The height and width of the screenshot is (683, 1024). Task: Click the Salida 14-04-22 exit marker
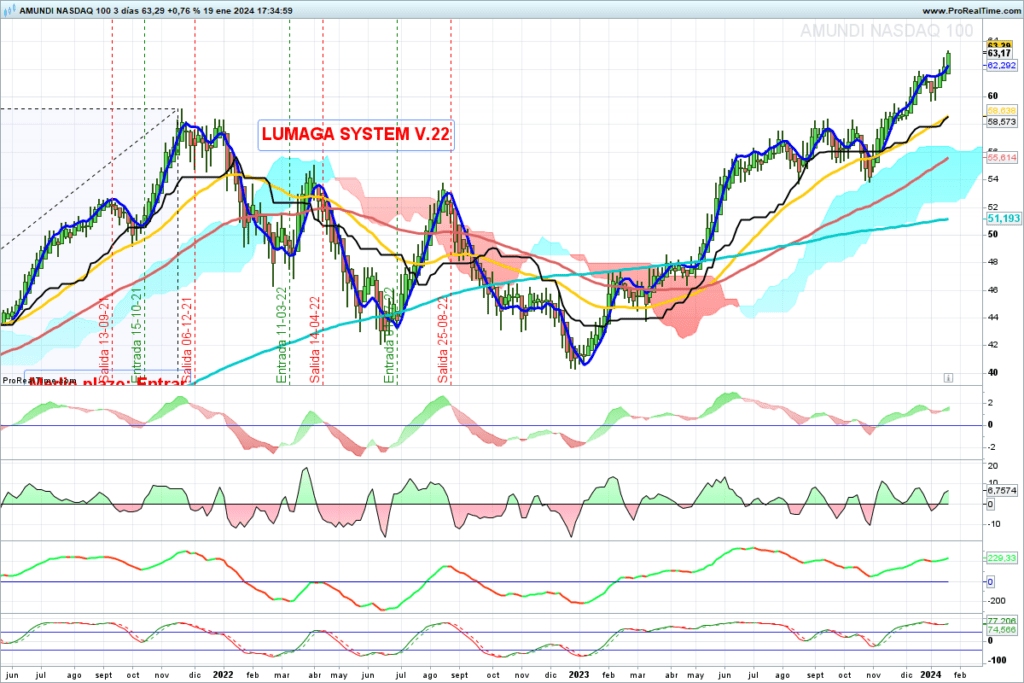click(x=315, y=340)
